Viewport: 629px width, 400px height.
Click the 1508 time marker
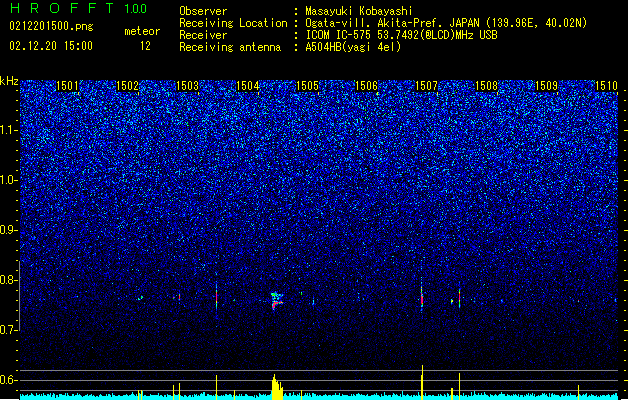point(486,86)
